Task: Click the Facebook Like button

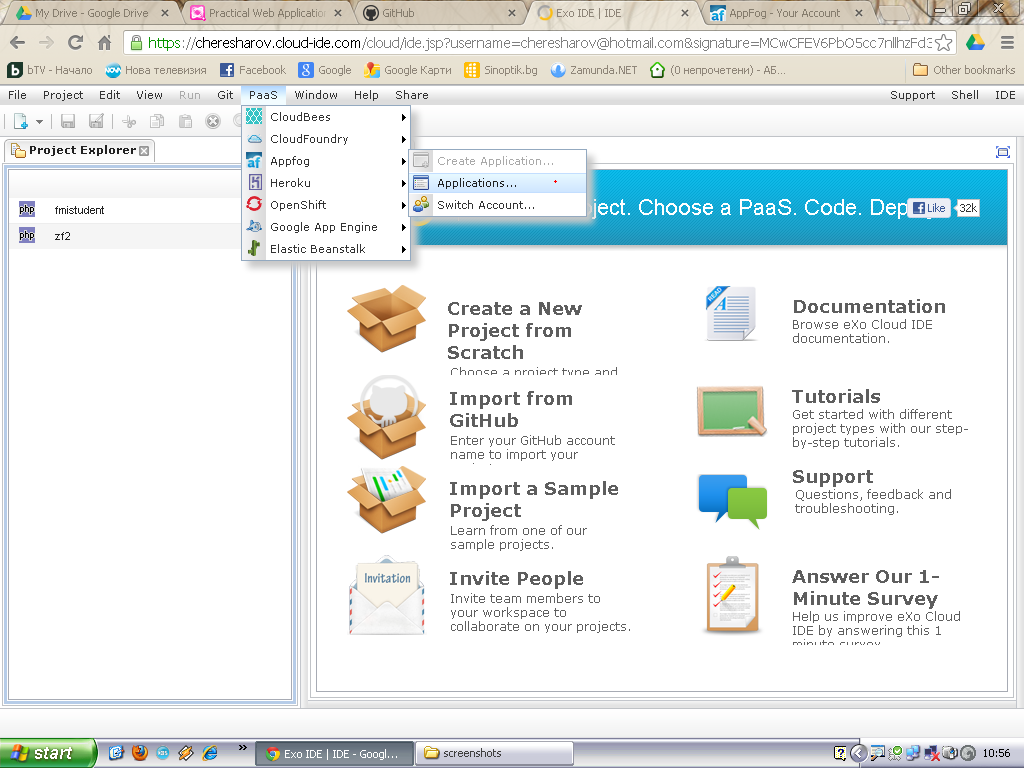Action: pos(929,208)
